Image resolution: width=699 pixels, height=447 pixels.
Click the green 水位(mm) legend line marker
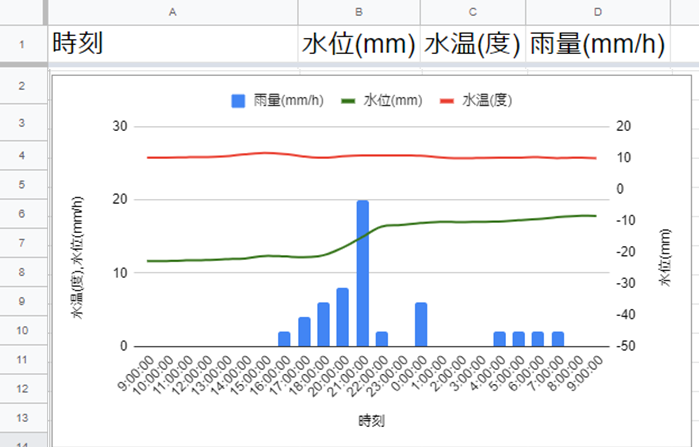click(x=348, y=101)
